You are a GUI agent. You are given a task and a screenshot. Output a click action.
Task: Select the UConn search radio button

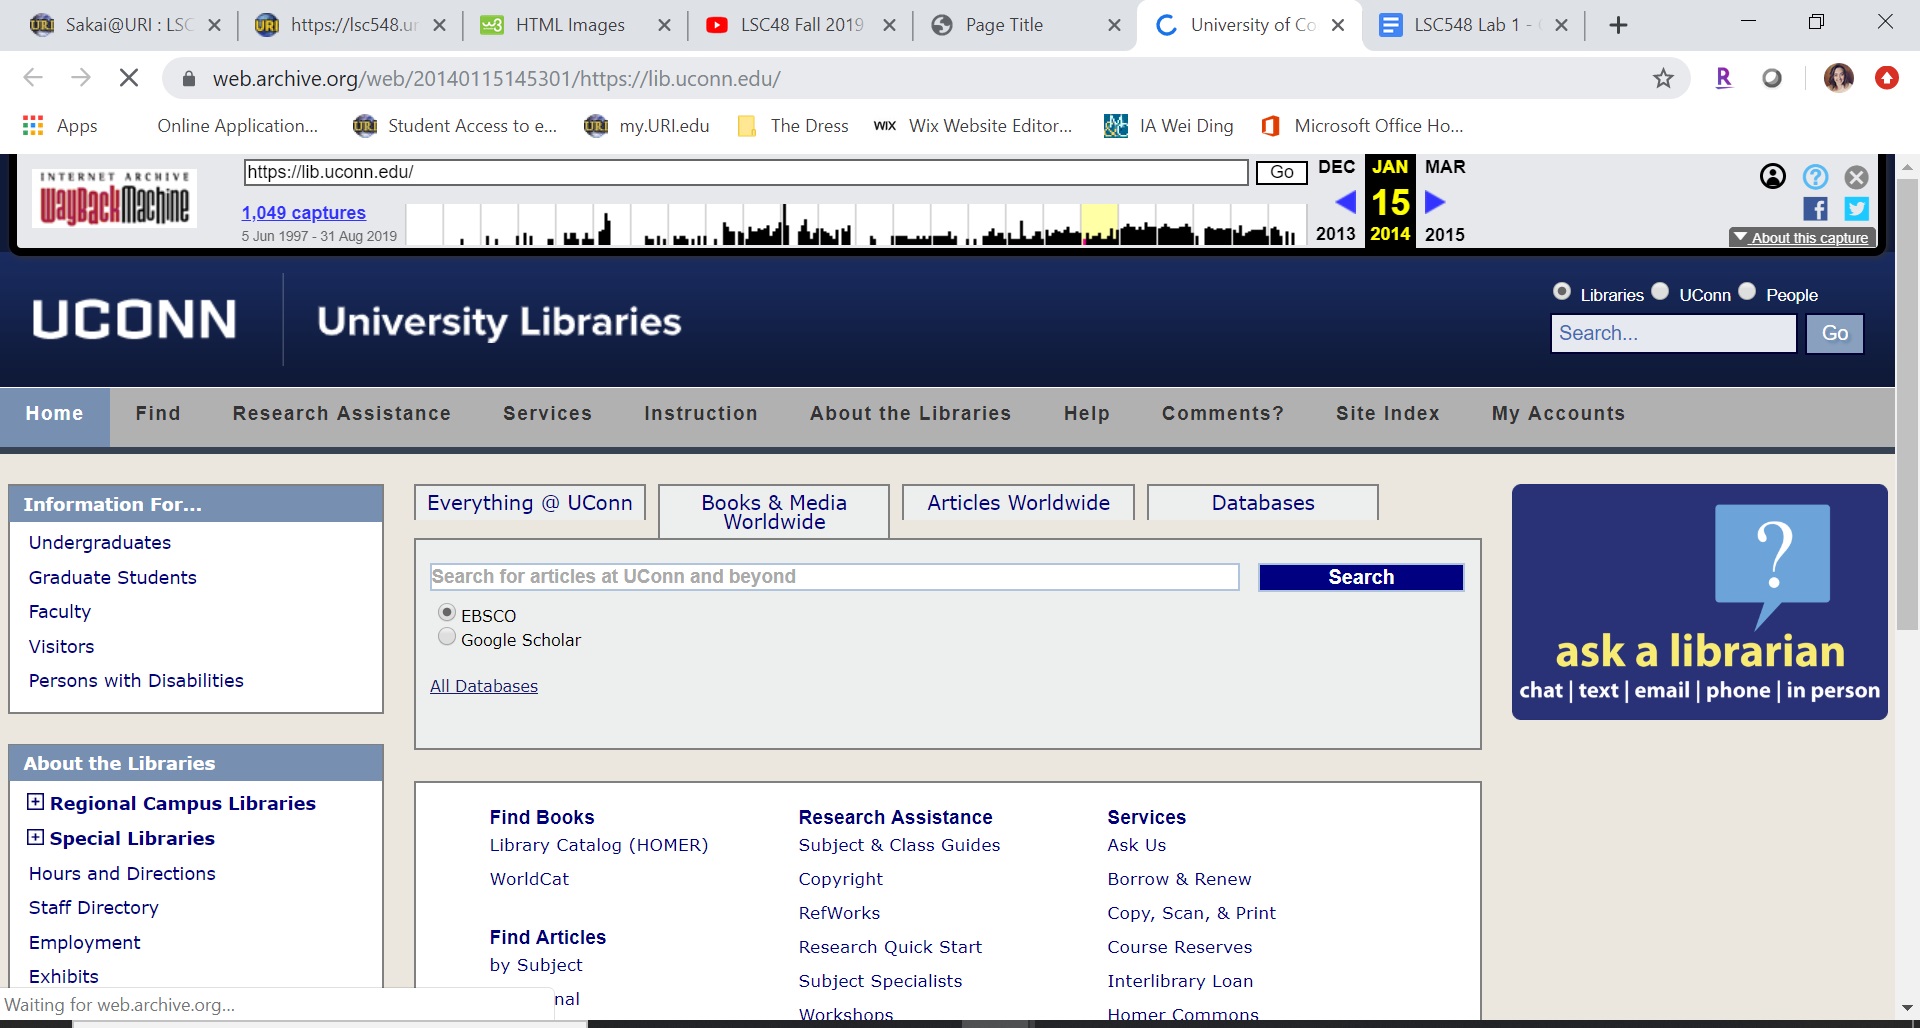click(x=1660, y=291)
